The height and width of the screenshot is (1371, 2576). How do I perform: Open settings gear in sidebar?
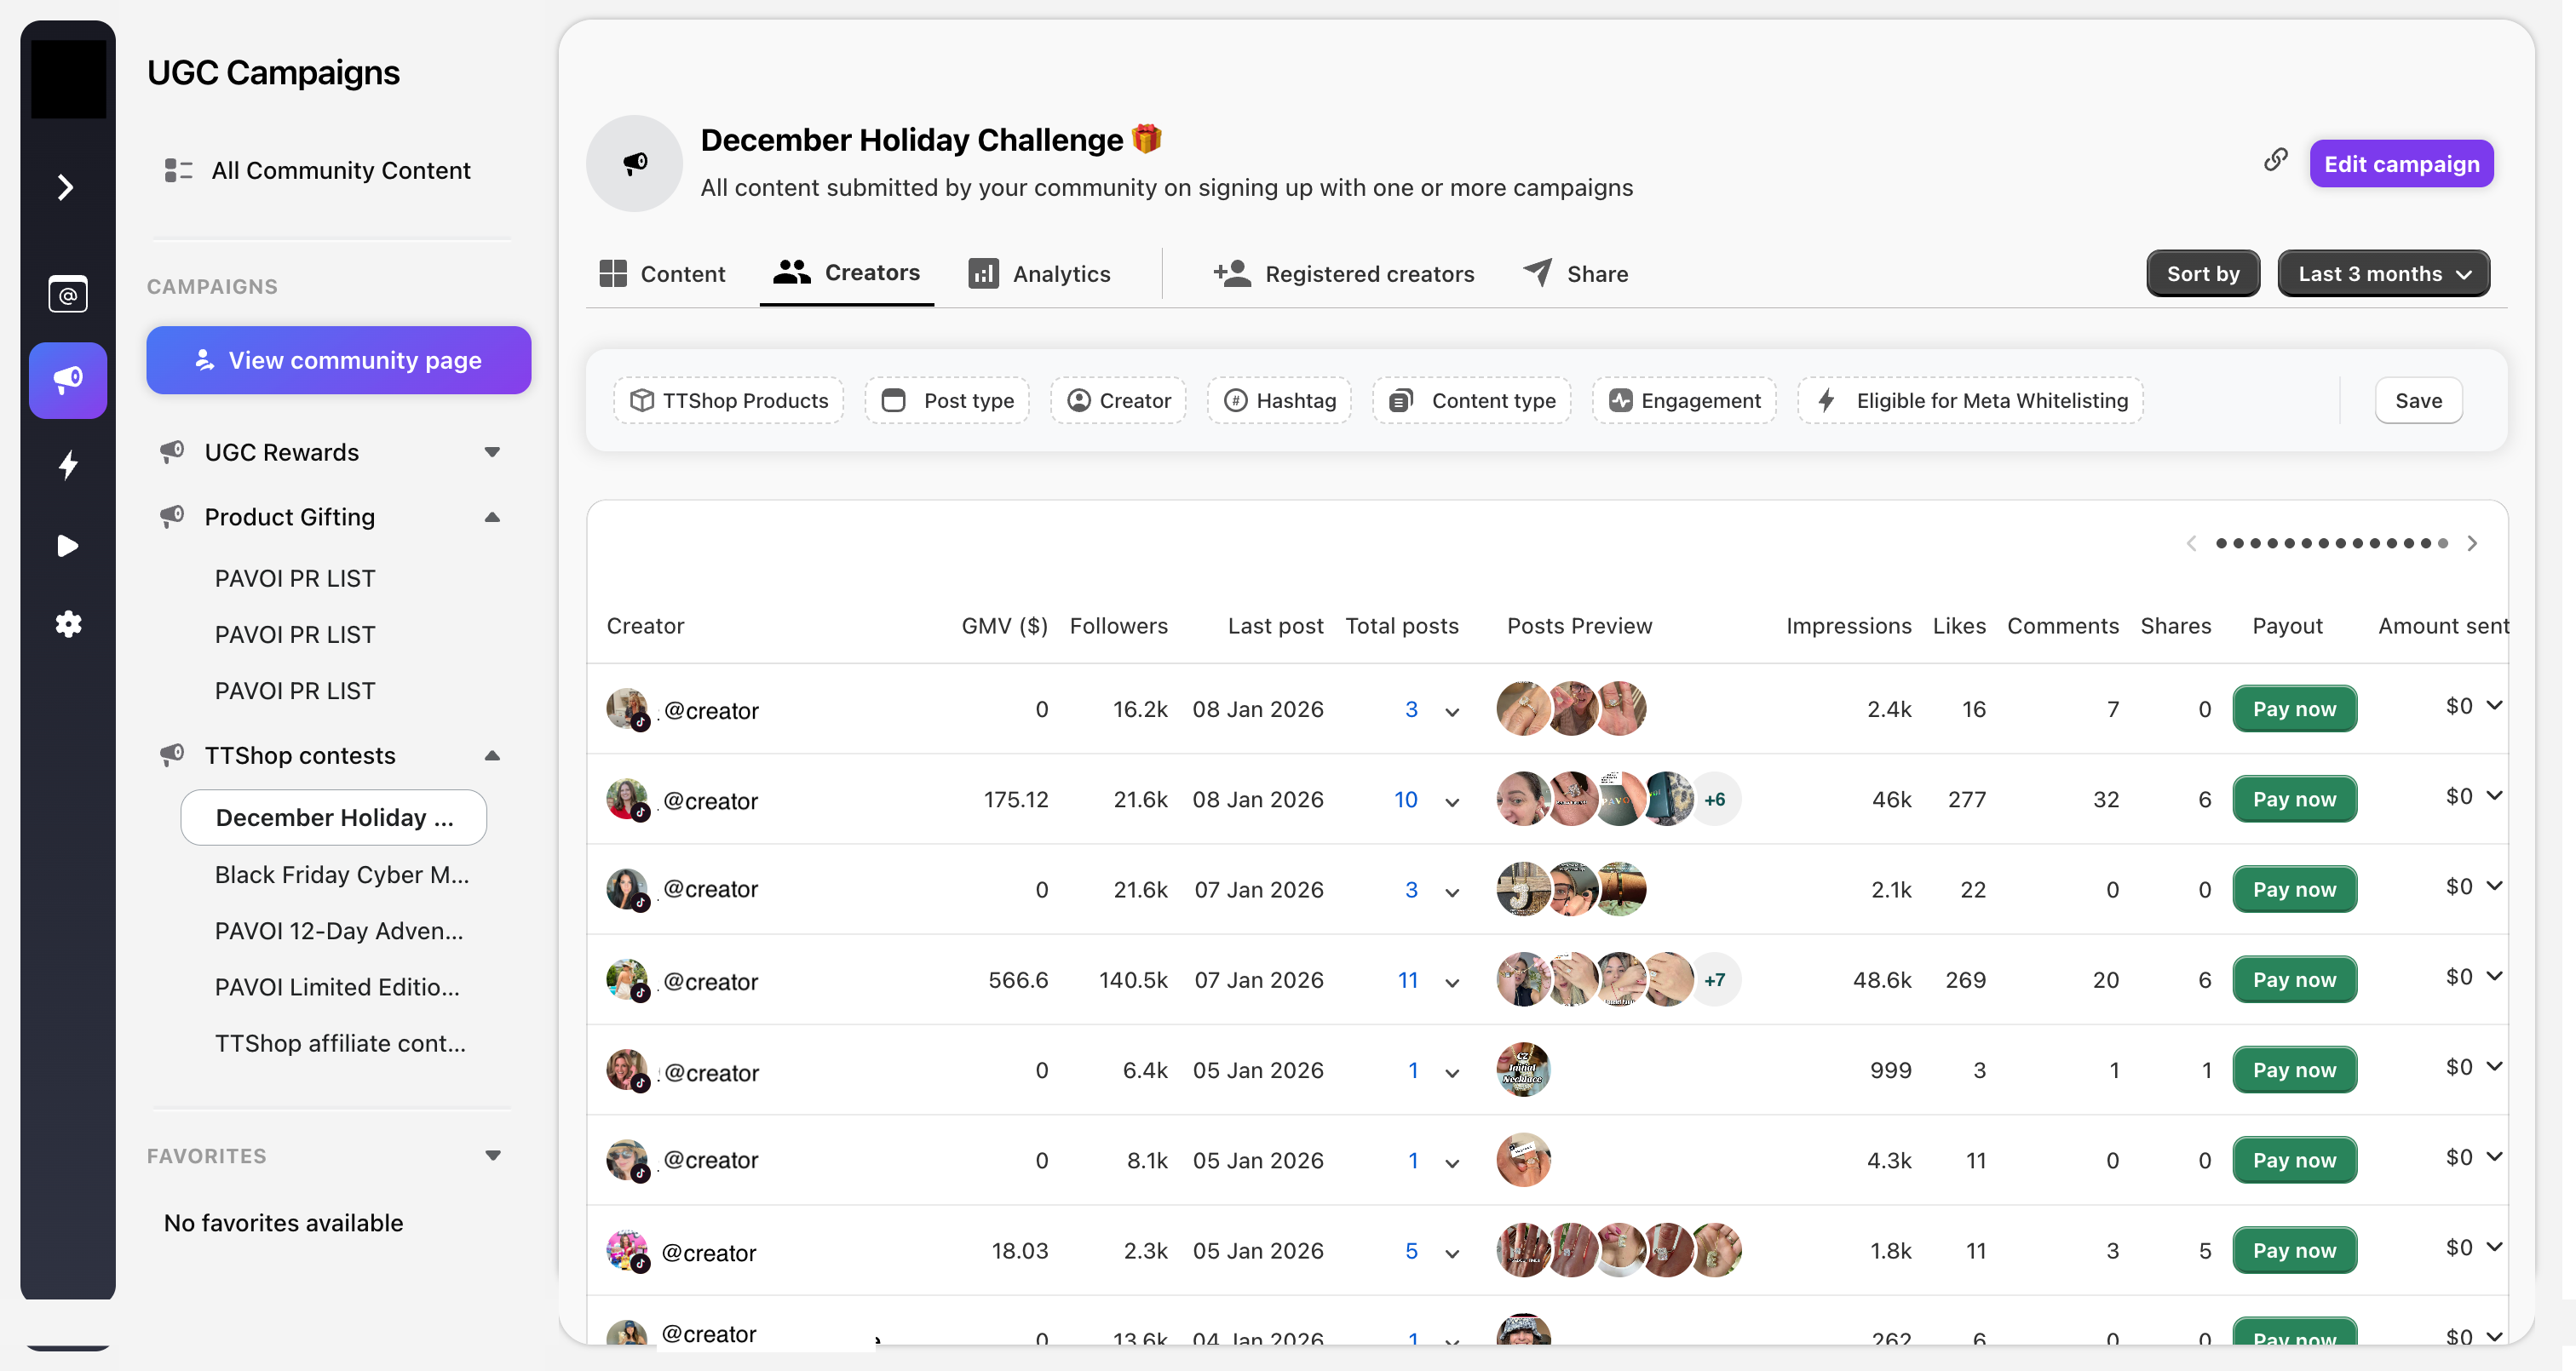coord(68,624)
